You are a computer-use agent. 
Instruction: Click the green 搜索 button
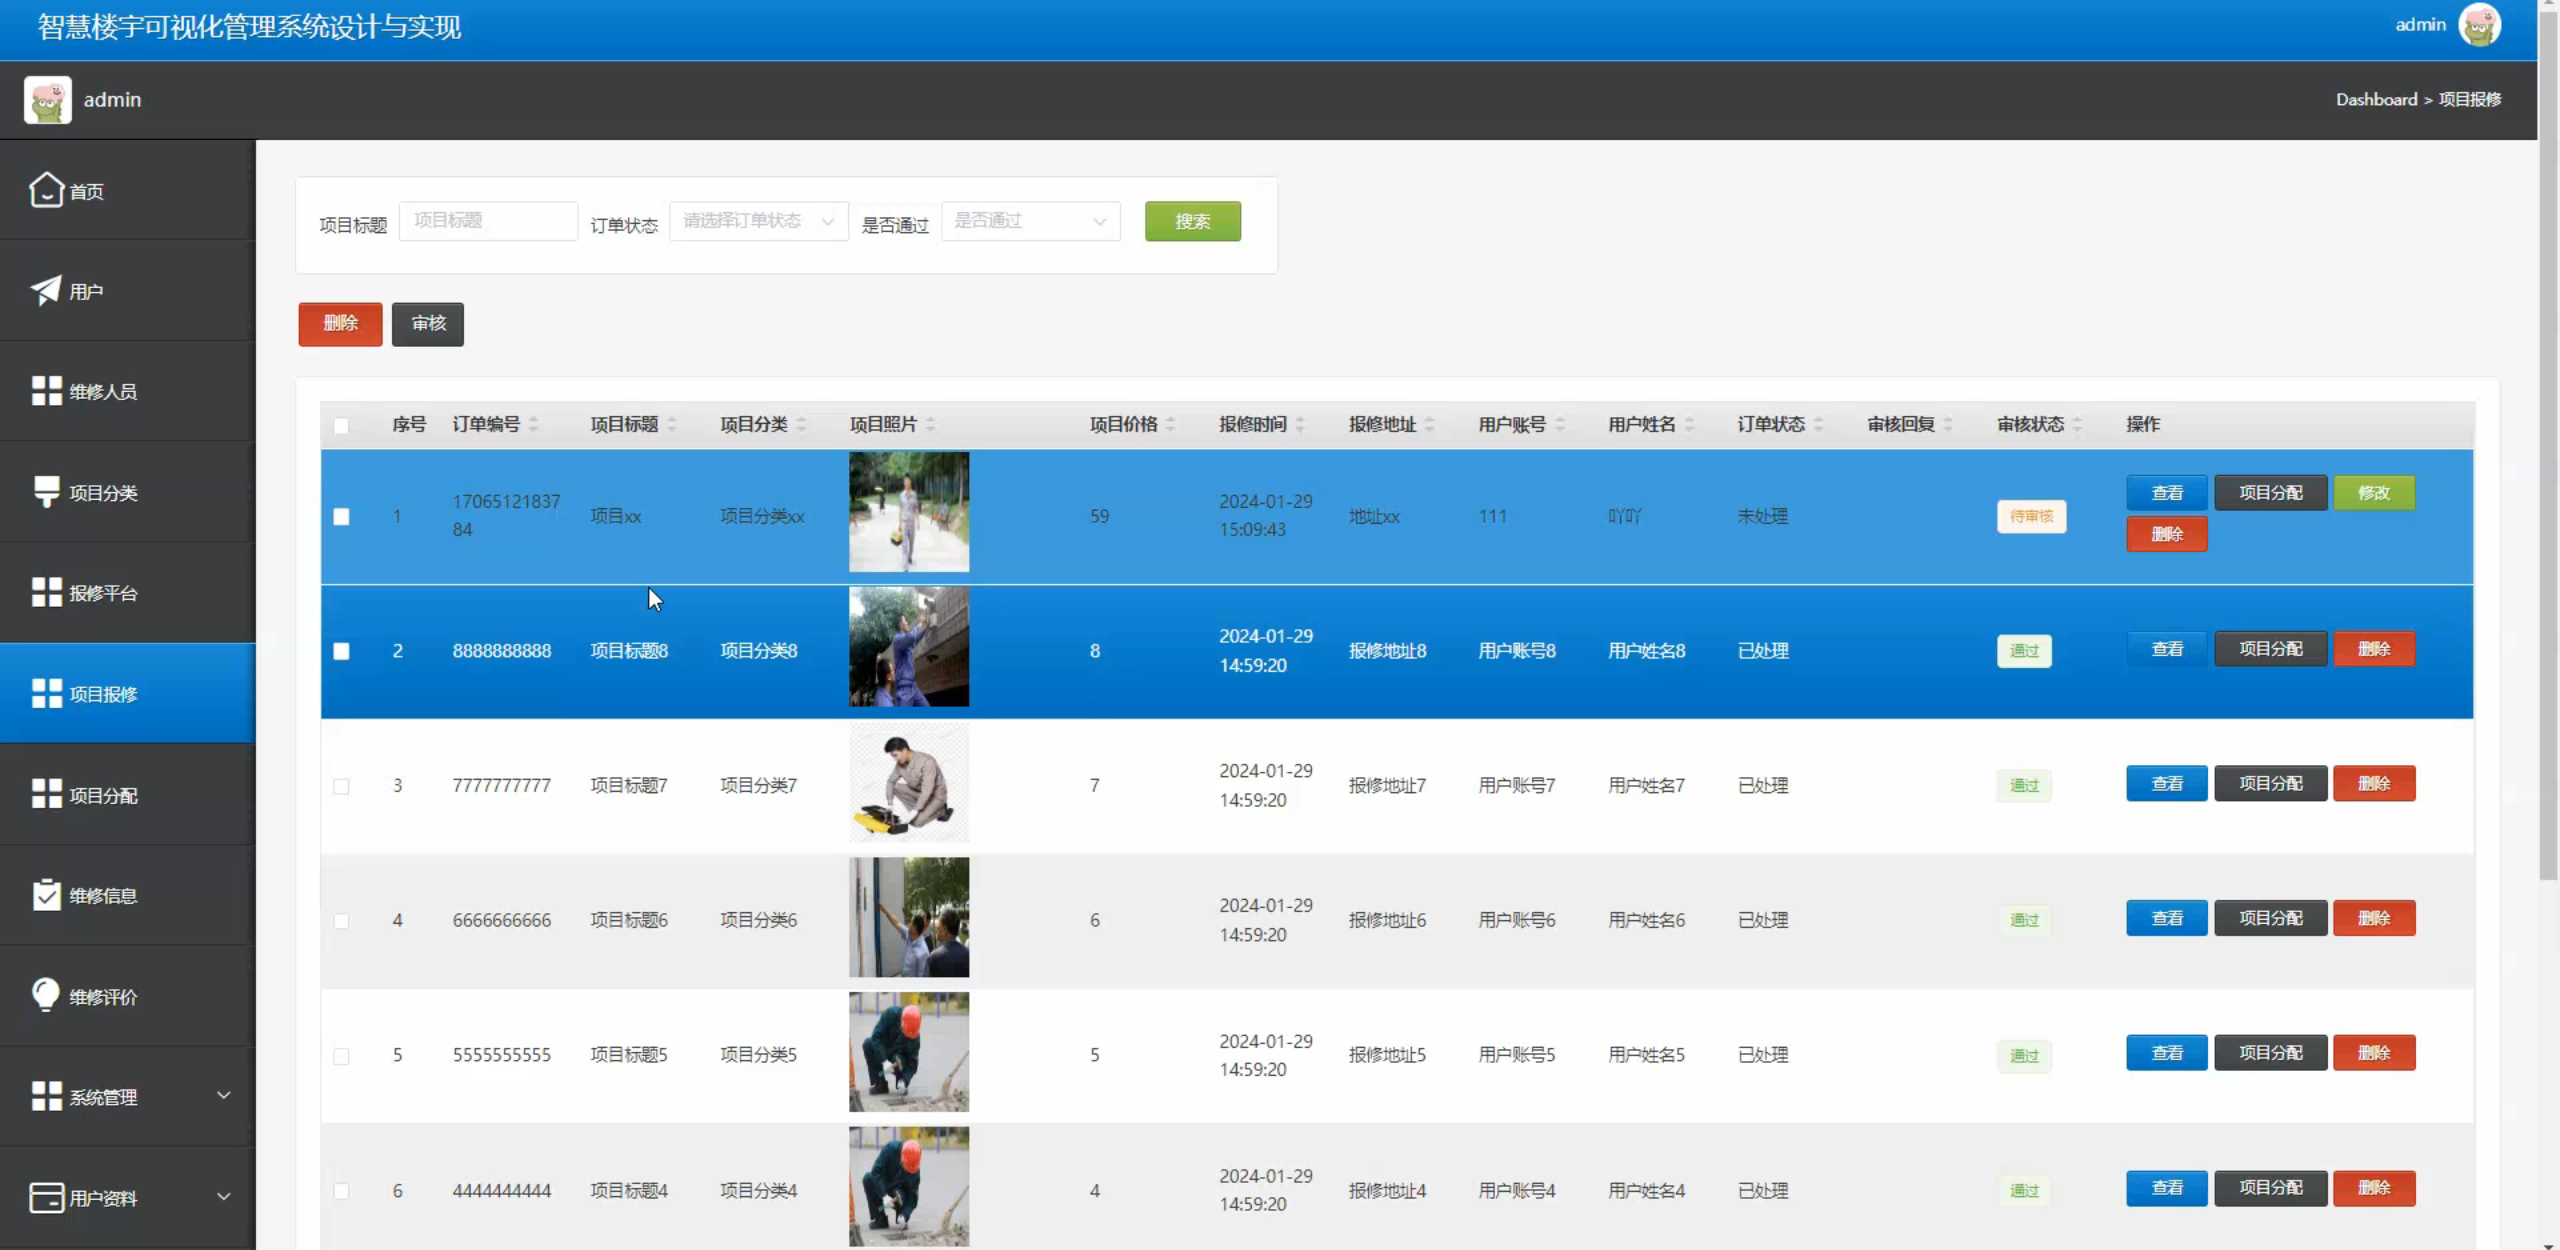coord(1192,221)
